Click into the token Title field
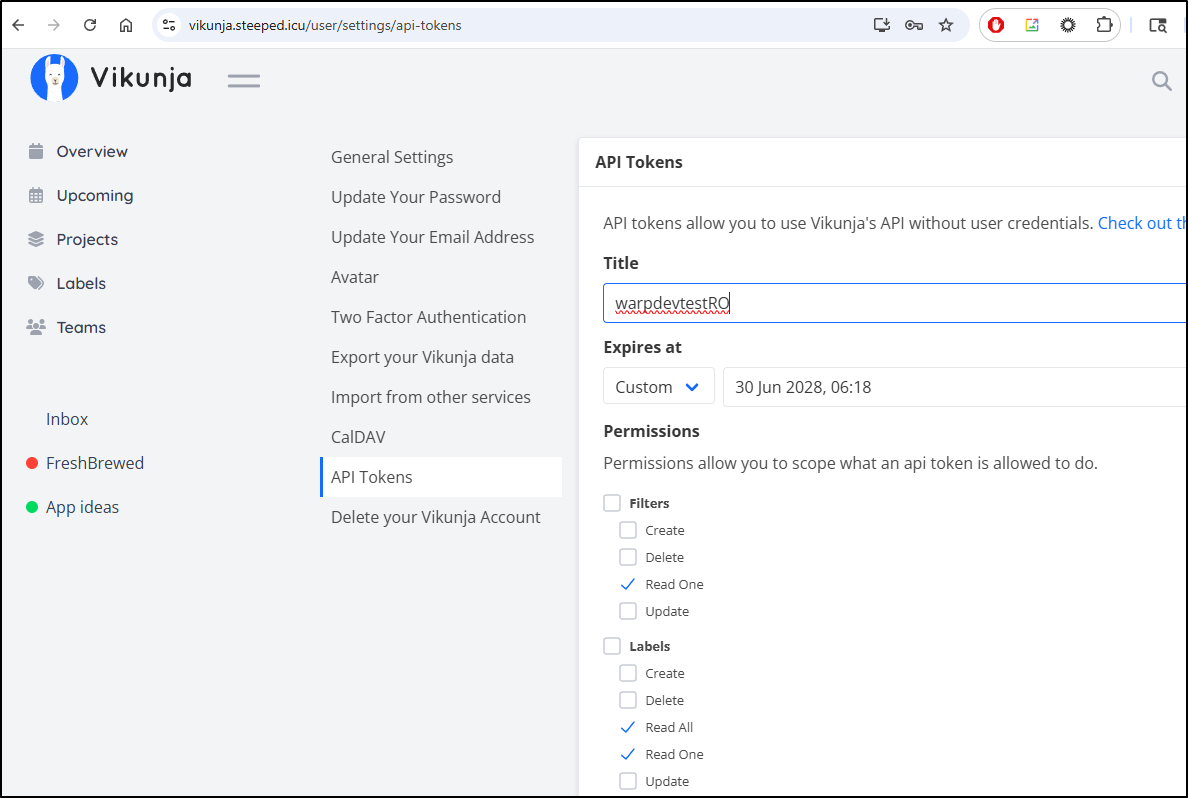1188x798 pixels. [x=895, y=304]
